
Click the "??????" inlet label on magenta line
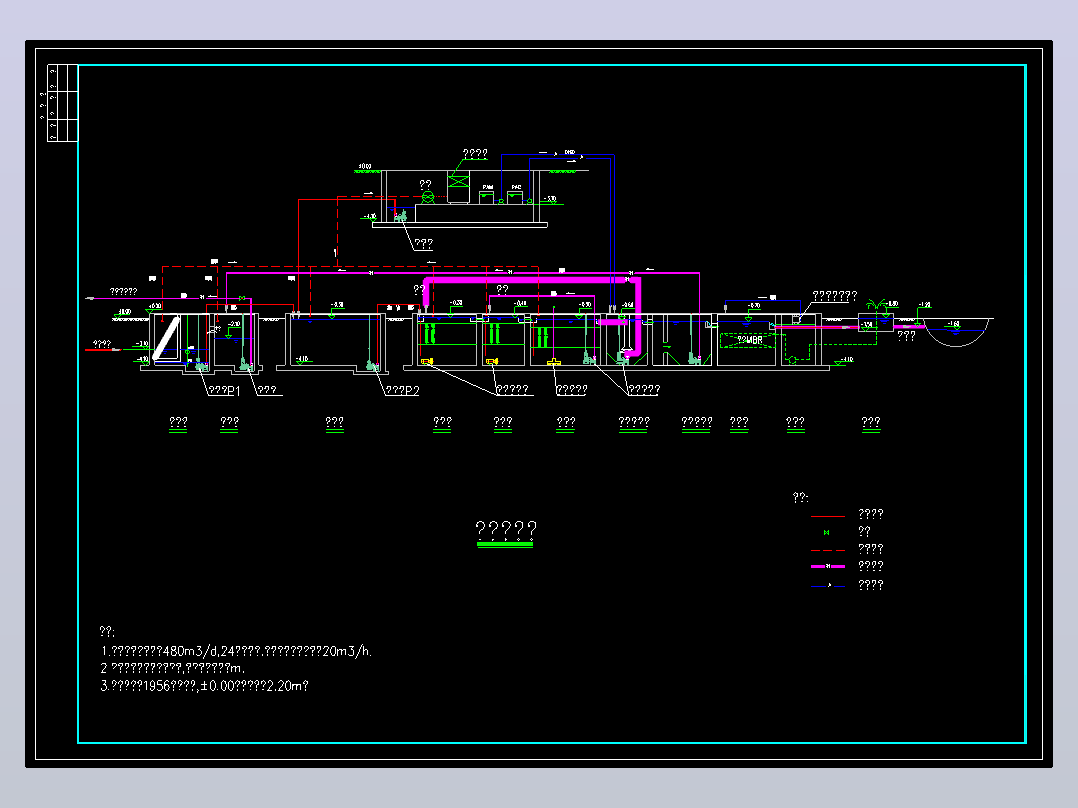[124, 292]
